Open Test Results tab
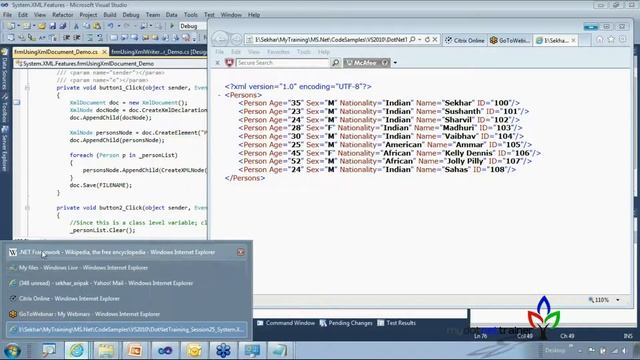The height and width of the screenshot is (360, 640). coord(396,323)
